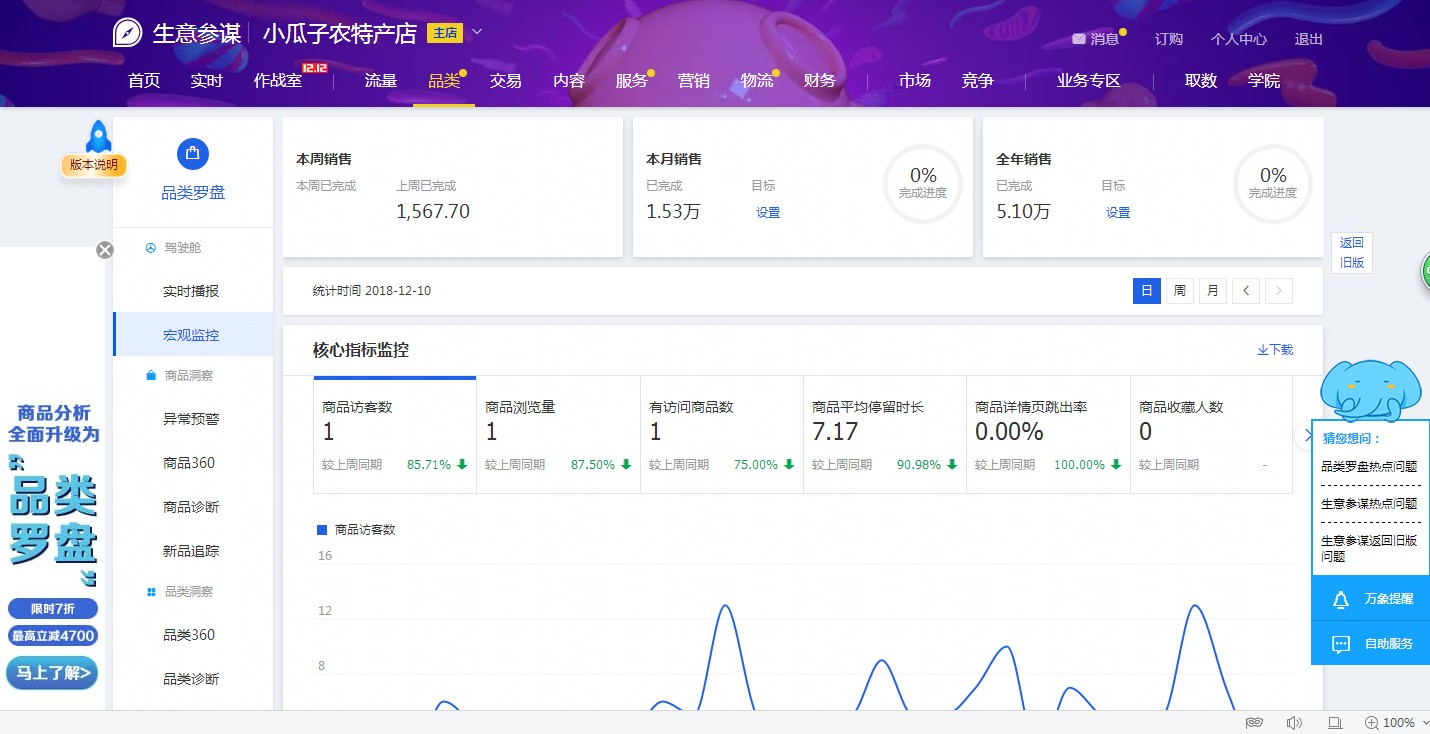The height and width of the screenshot is (734, 1430).
Task: Open the 首页 navigation tab
Action: [x=144, y=81]
